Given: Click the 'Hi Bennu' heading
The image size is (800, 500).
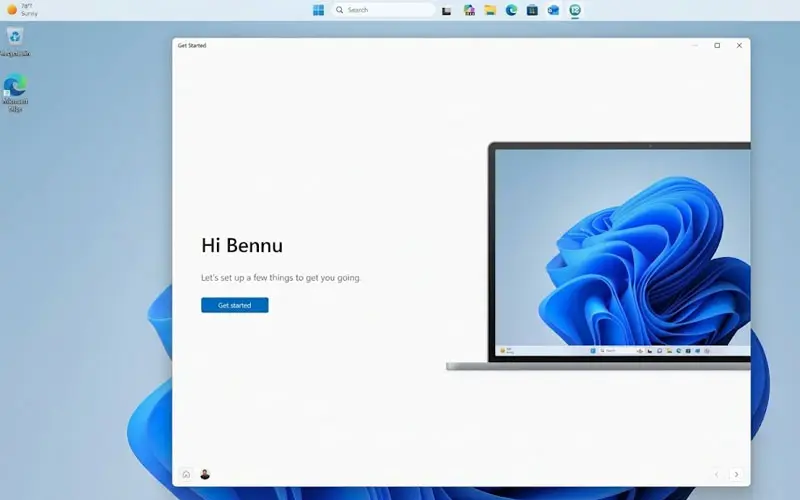Looking at the screenshot, I should coord(242,245).
